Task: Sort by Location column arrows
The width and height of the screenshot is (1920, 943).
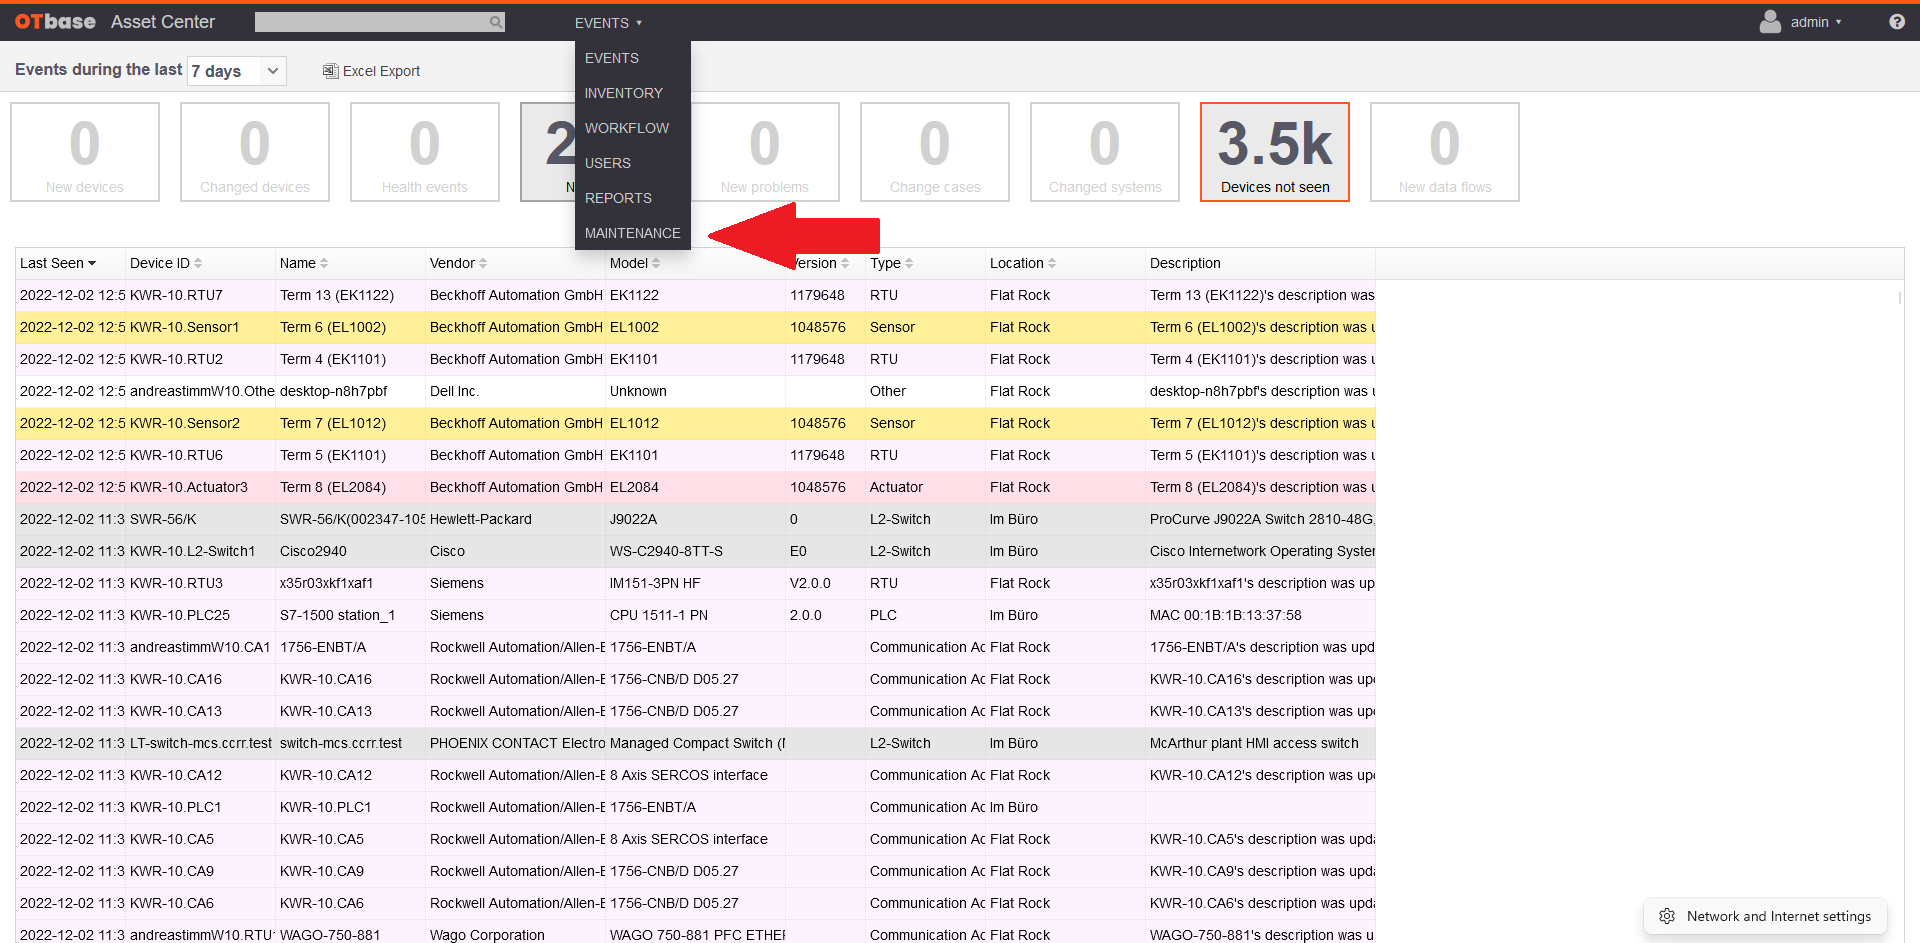Action: [1052, 263]
